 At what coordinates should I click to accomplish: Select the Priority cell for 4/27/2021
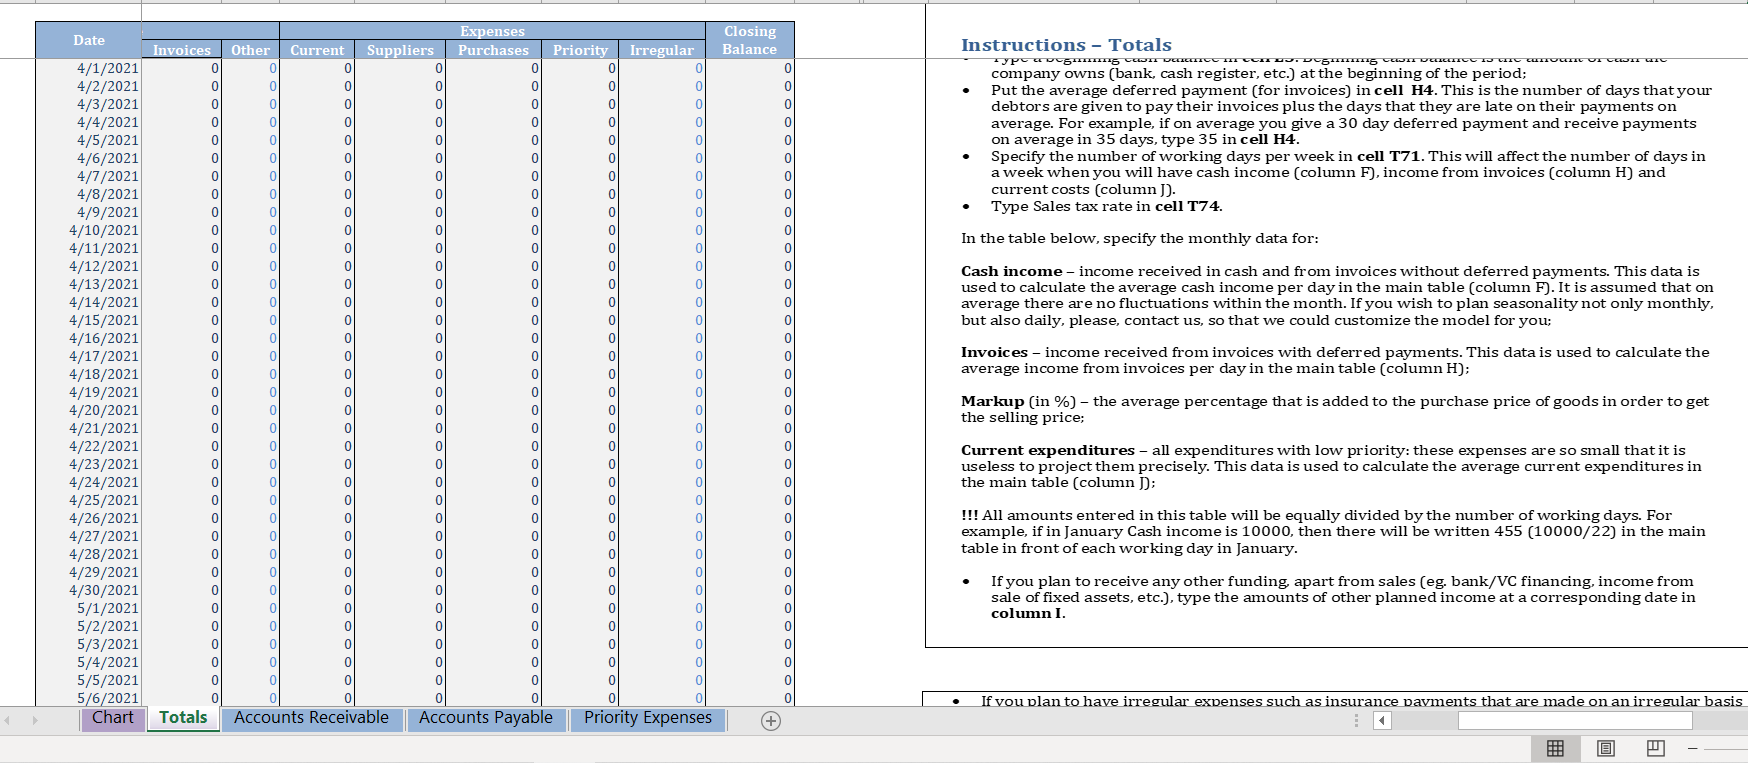580,536
